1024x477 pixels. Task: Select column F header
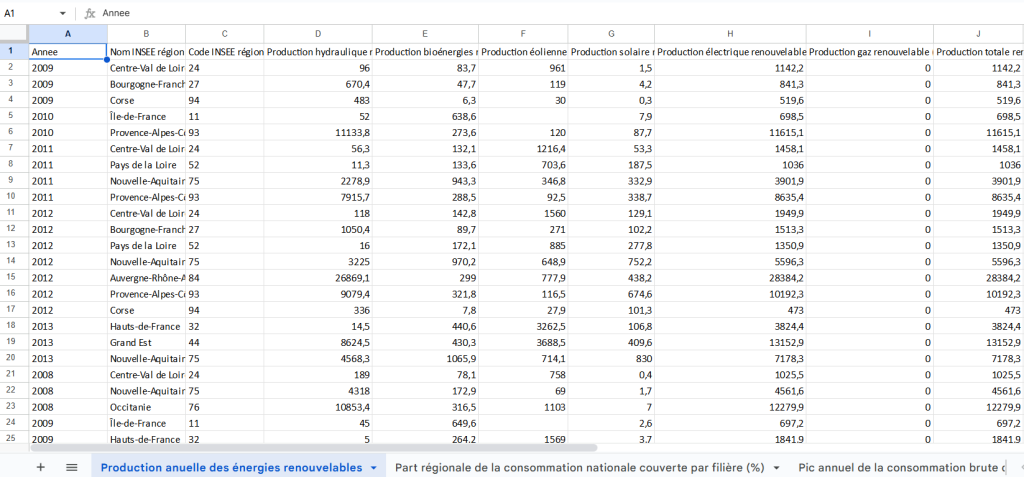[523, 33]
